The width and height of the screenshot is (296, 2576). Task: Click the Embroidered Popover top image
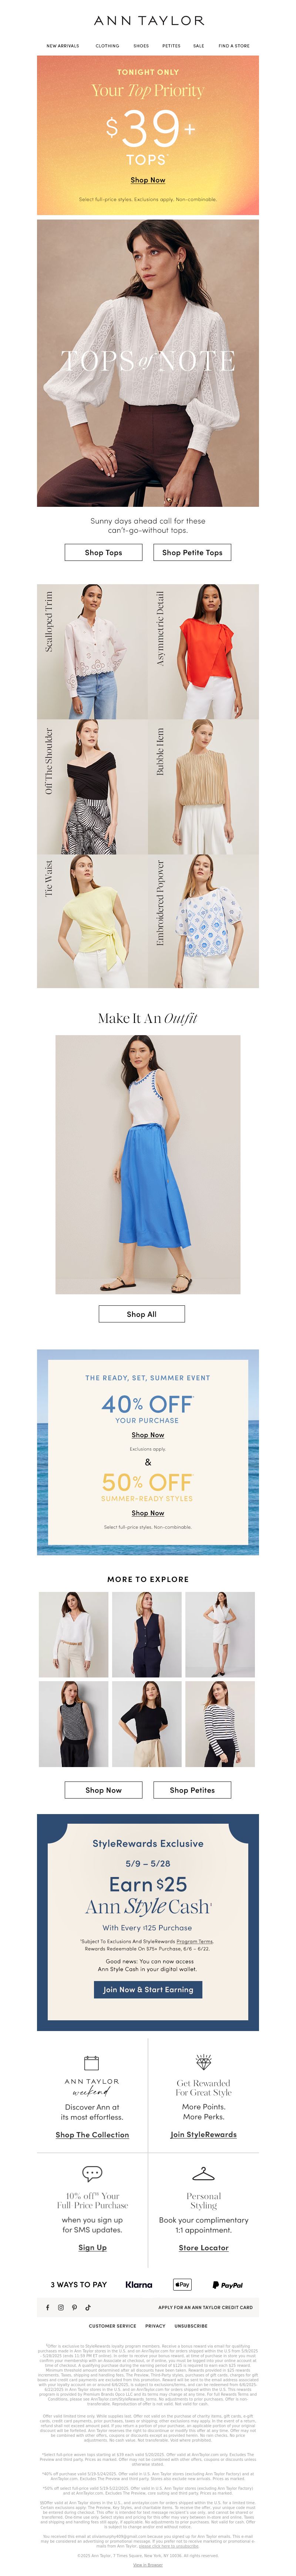pyautogui.click(x=204, y=921)
